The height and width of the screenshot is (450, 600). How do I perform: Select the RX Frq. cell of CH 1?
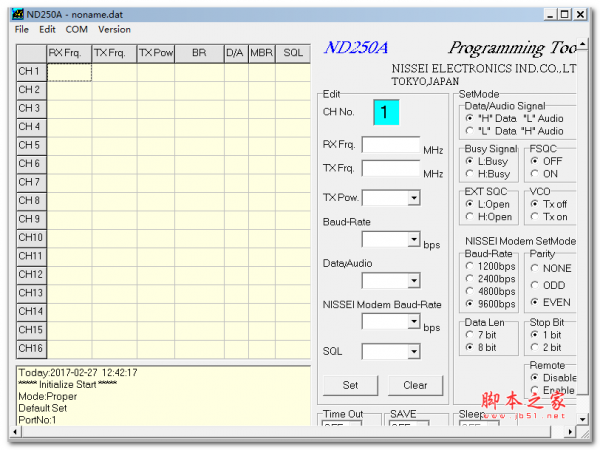(69, 72)
